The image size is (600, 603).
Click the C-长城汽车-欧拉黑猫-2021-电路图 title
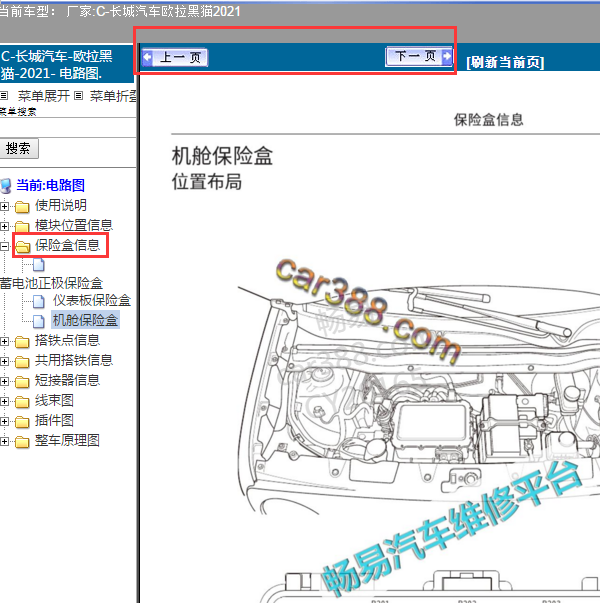[x=57, y=65]
